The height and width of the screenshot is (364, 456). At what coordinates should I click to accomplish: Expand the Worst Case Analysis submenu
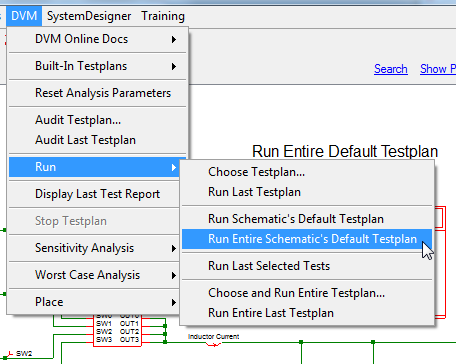[94, 275]
